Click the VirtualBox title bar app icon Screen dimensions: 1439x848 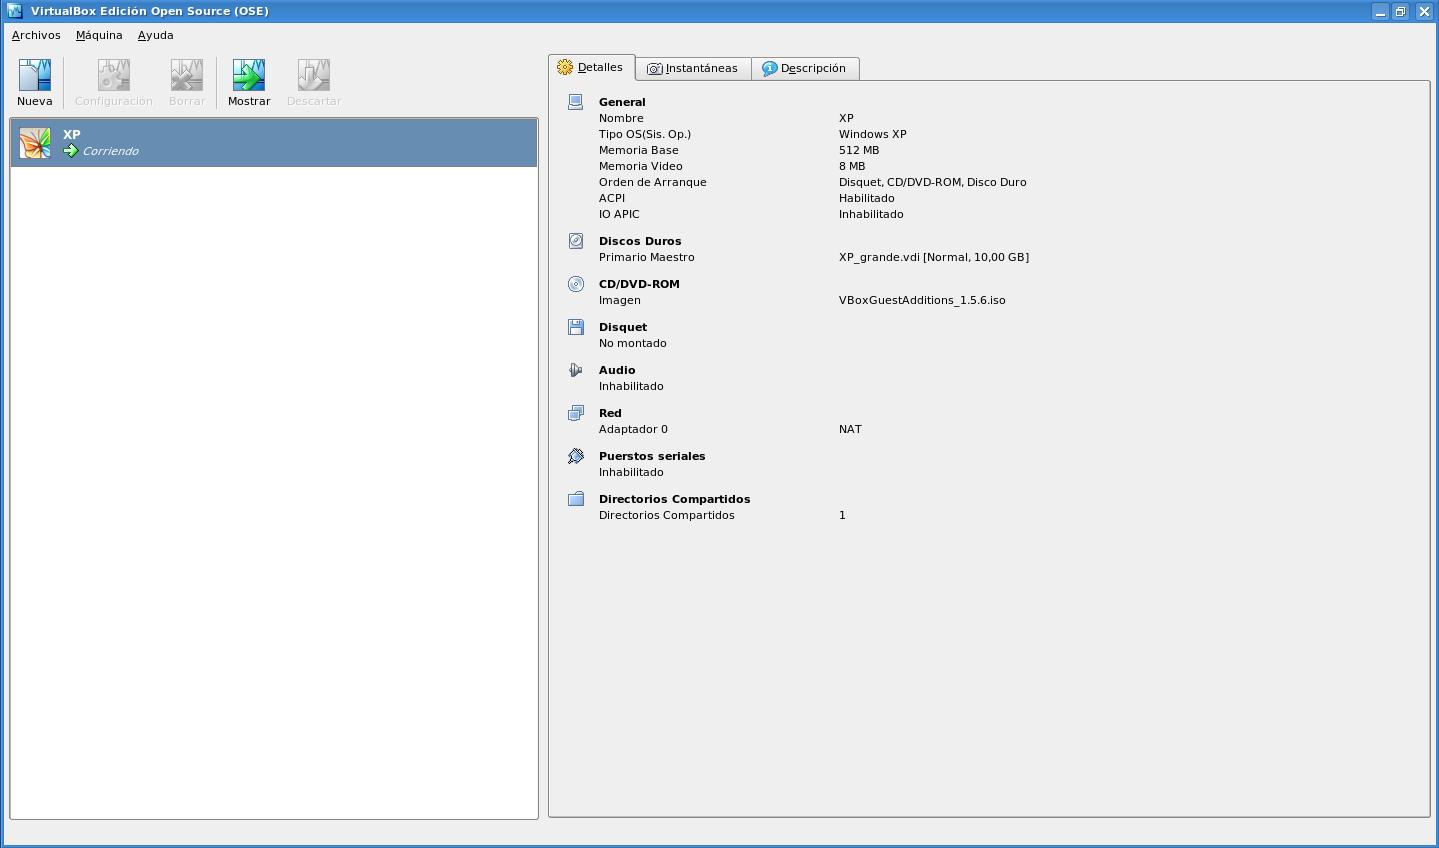click(14, 11)
